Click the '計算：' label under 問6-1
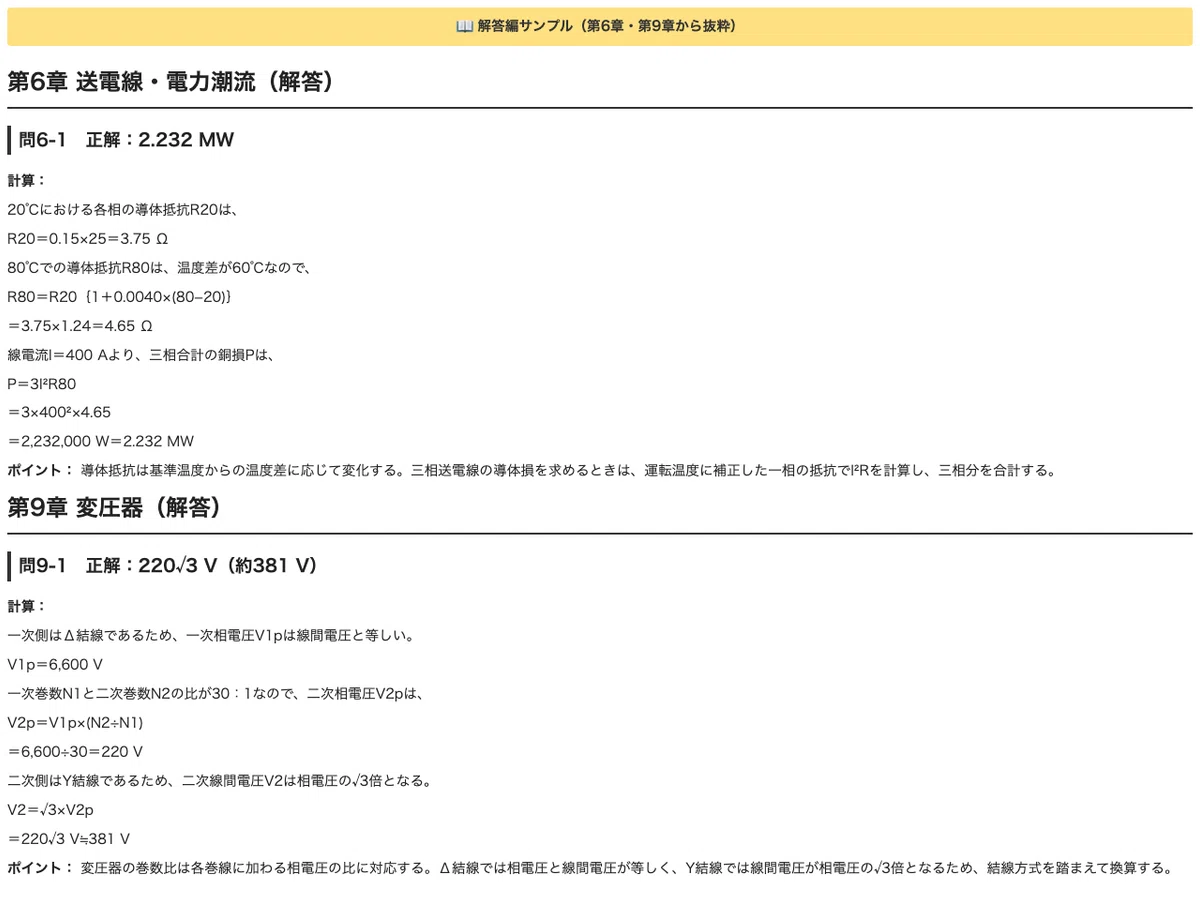The height and width of the screenshot is (920, 1200). pos(27,181)
